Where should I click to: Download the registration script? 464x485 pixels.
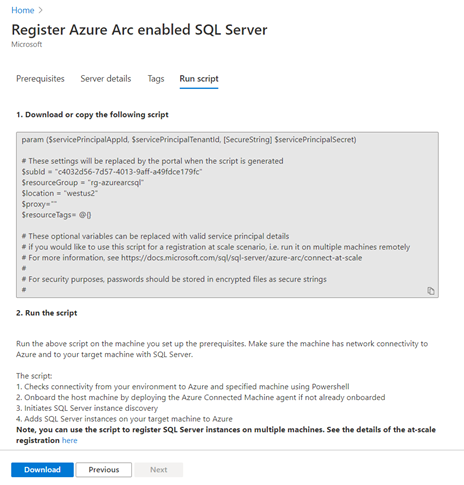coord(42,470)
